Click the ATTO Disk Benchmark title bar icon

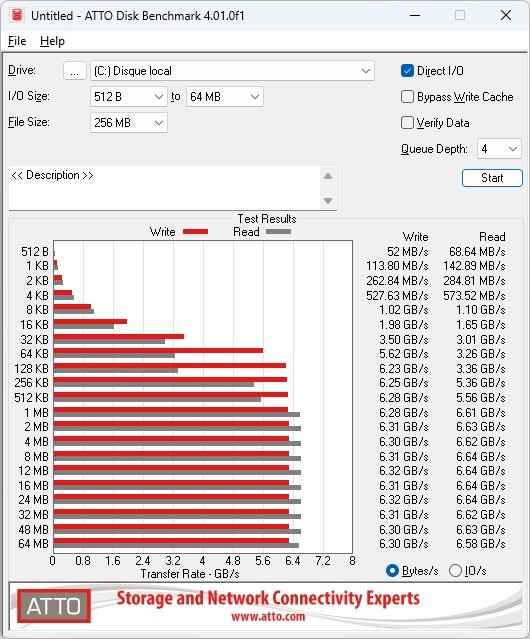(17, 15)
